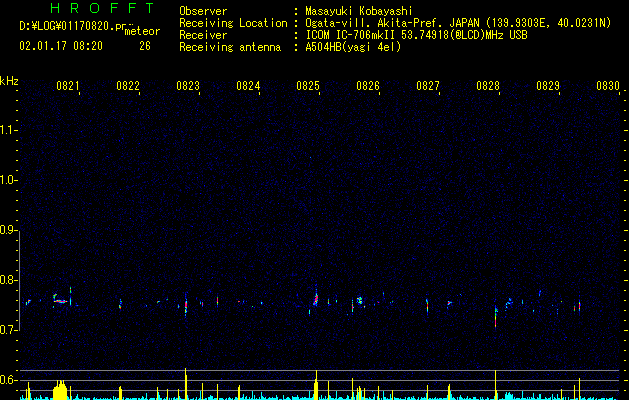Click the 1.1 kHz axis label
Screen dimensions: 629x400
(x=8, y=130)
